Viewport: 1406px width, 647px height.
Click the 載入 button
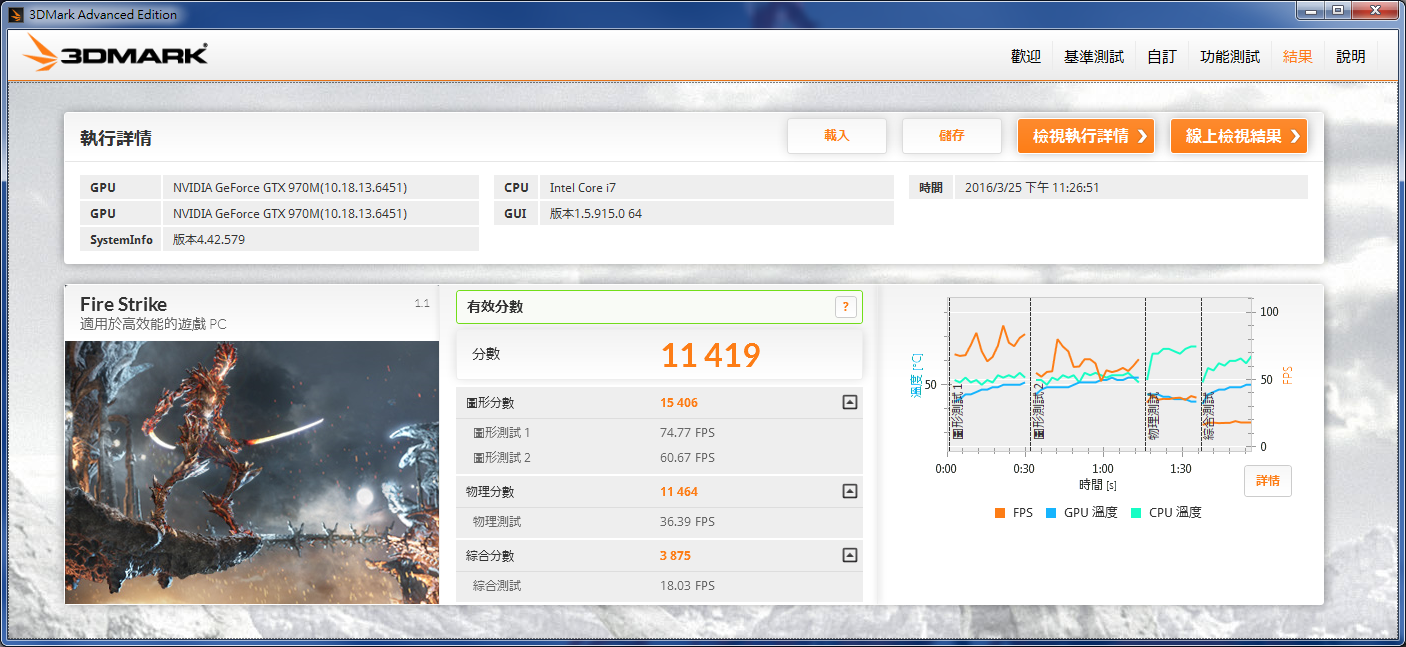(837, 136)
